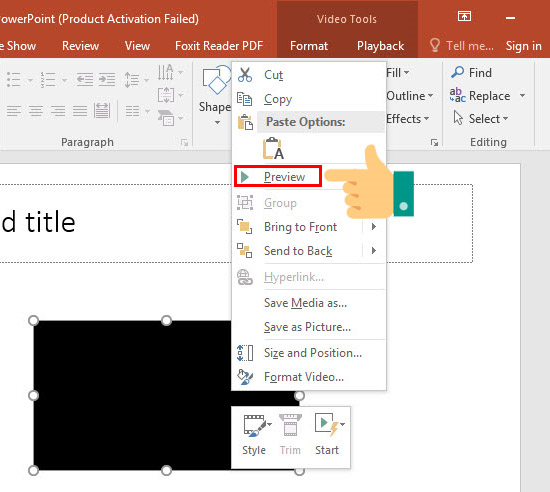Center-align the paragraph text
This screenshot has width=550, height=492.
(x=36, y=112)
